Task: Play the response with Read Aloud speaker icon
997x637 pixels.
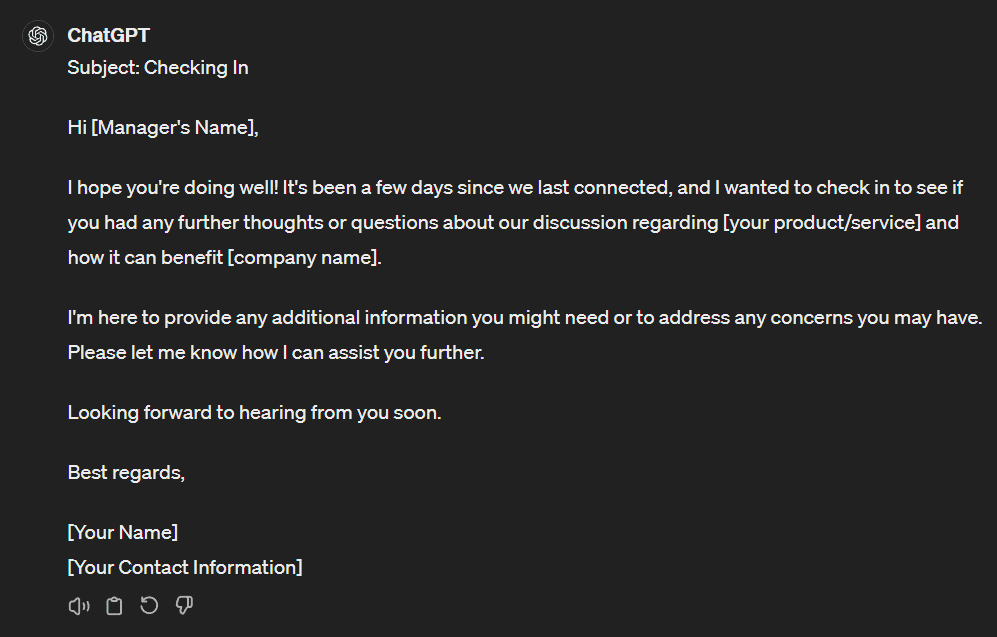Action: (79, 606)
